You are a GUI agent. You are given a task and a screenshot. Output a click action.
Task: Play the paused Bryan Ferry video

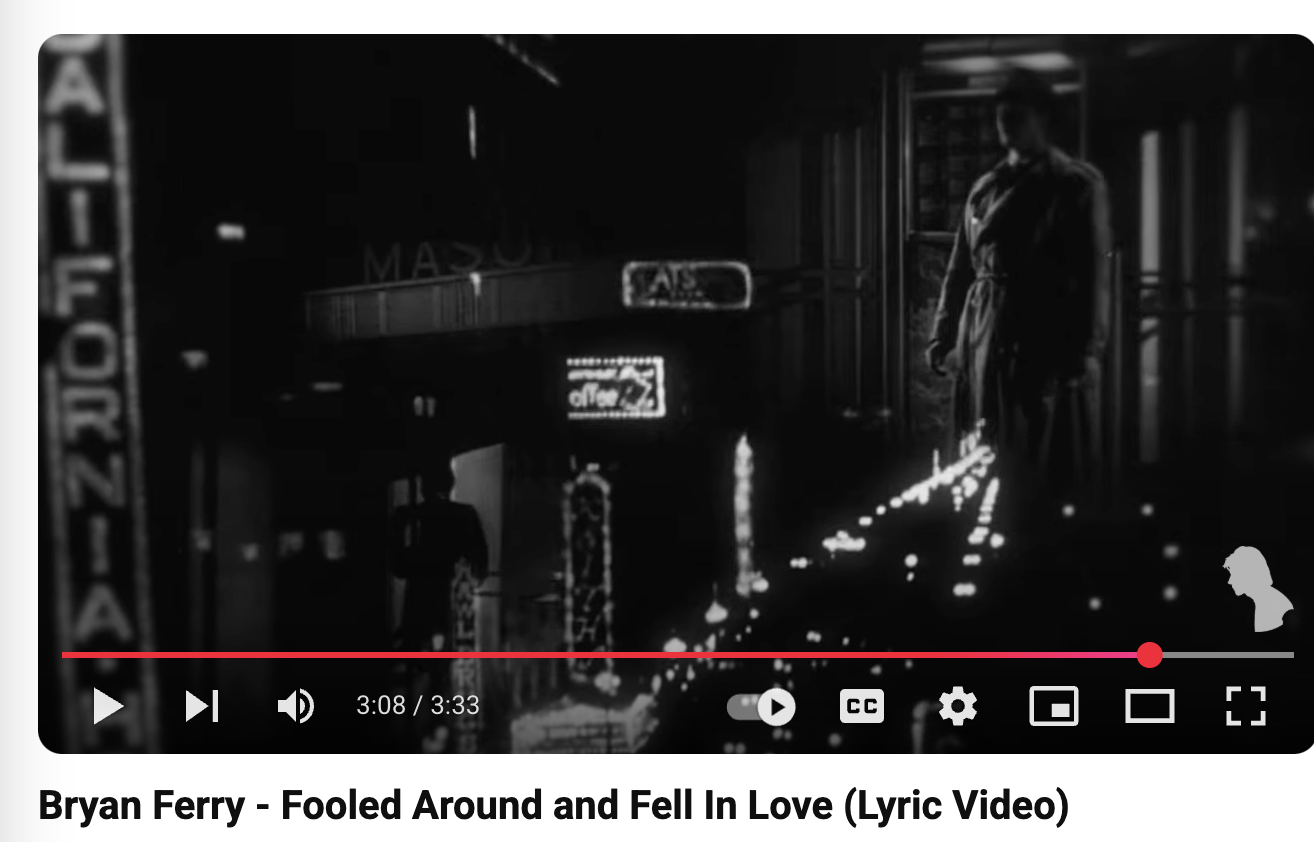click(x=108, y=706)
